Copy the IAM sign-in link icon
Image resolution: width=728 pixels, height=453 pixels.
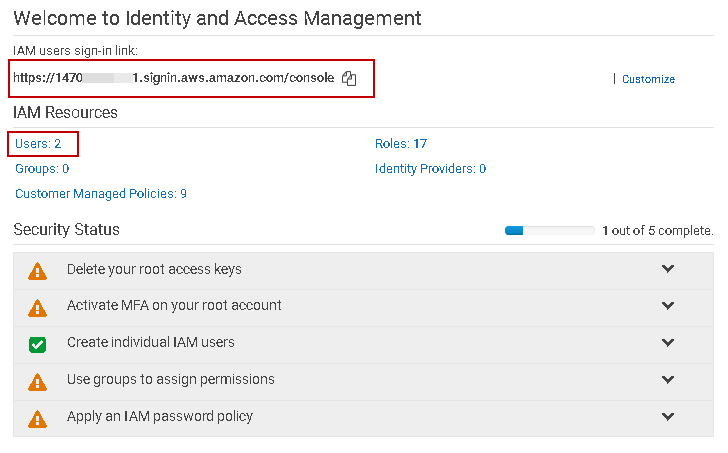coord(349,78)
